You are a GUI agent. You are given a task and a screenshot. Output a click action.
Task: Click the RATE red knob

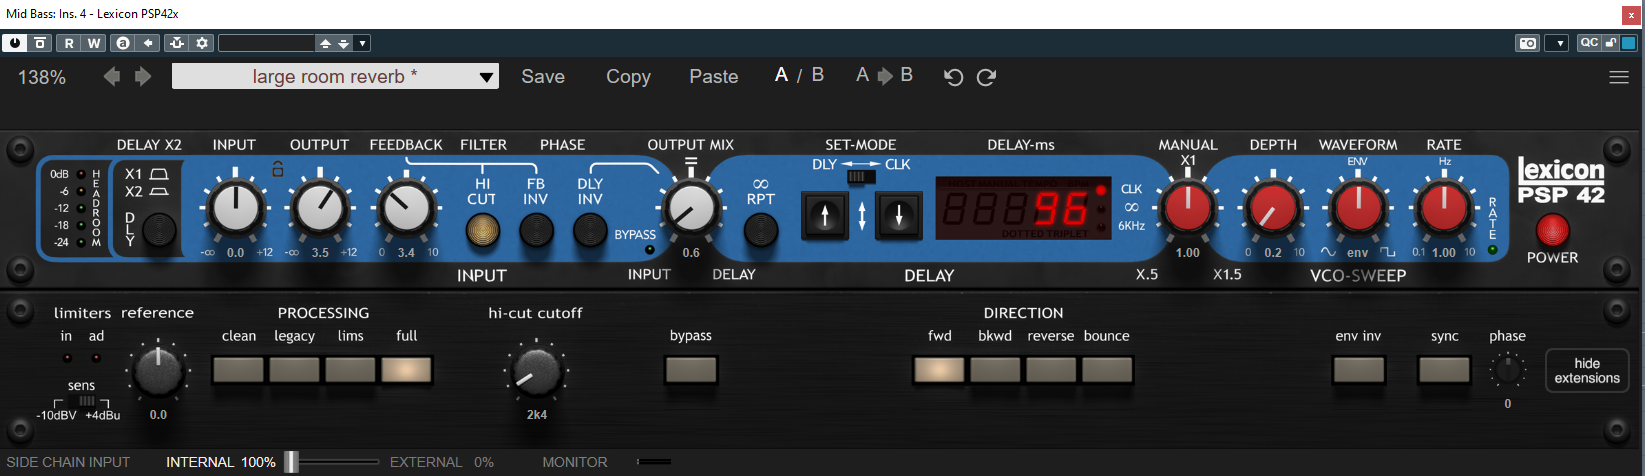point(1443,208)
